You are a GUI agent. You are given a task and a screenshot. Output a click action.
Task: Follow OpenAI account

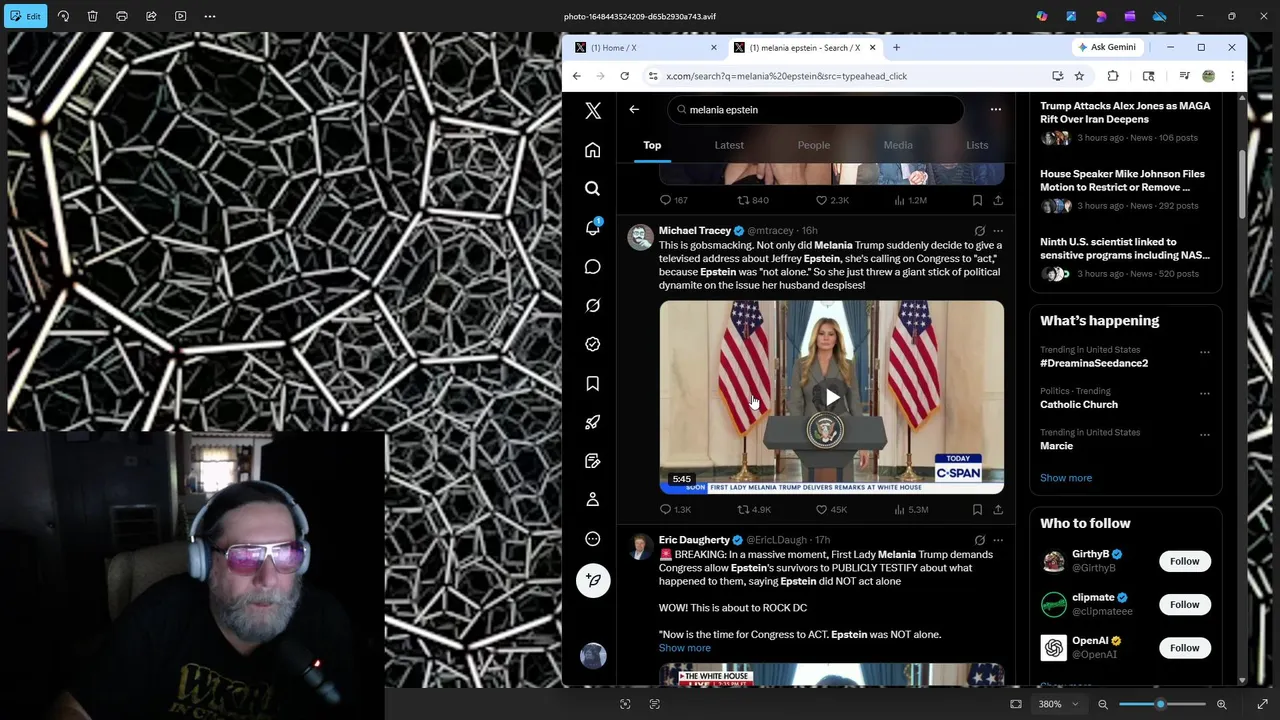coord(1185,648)
